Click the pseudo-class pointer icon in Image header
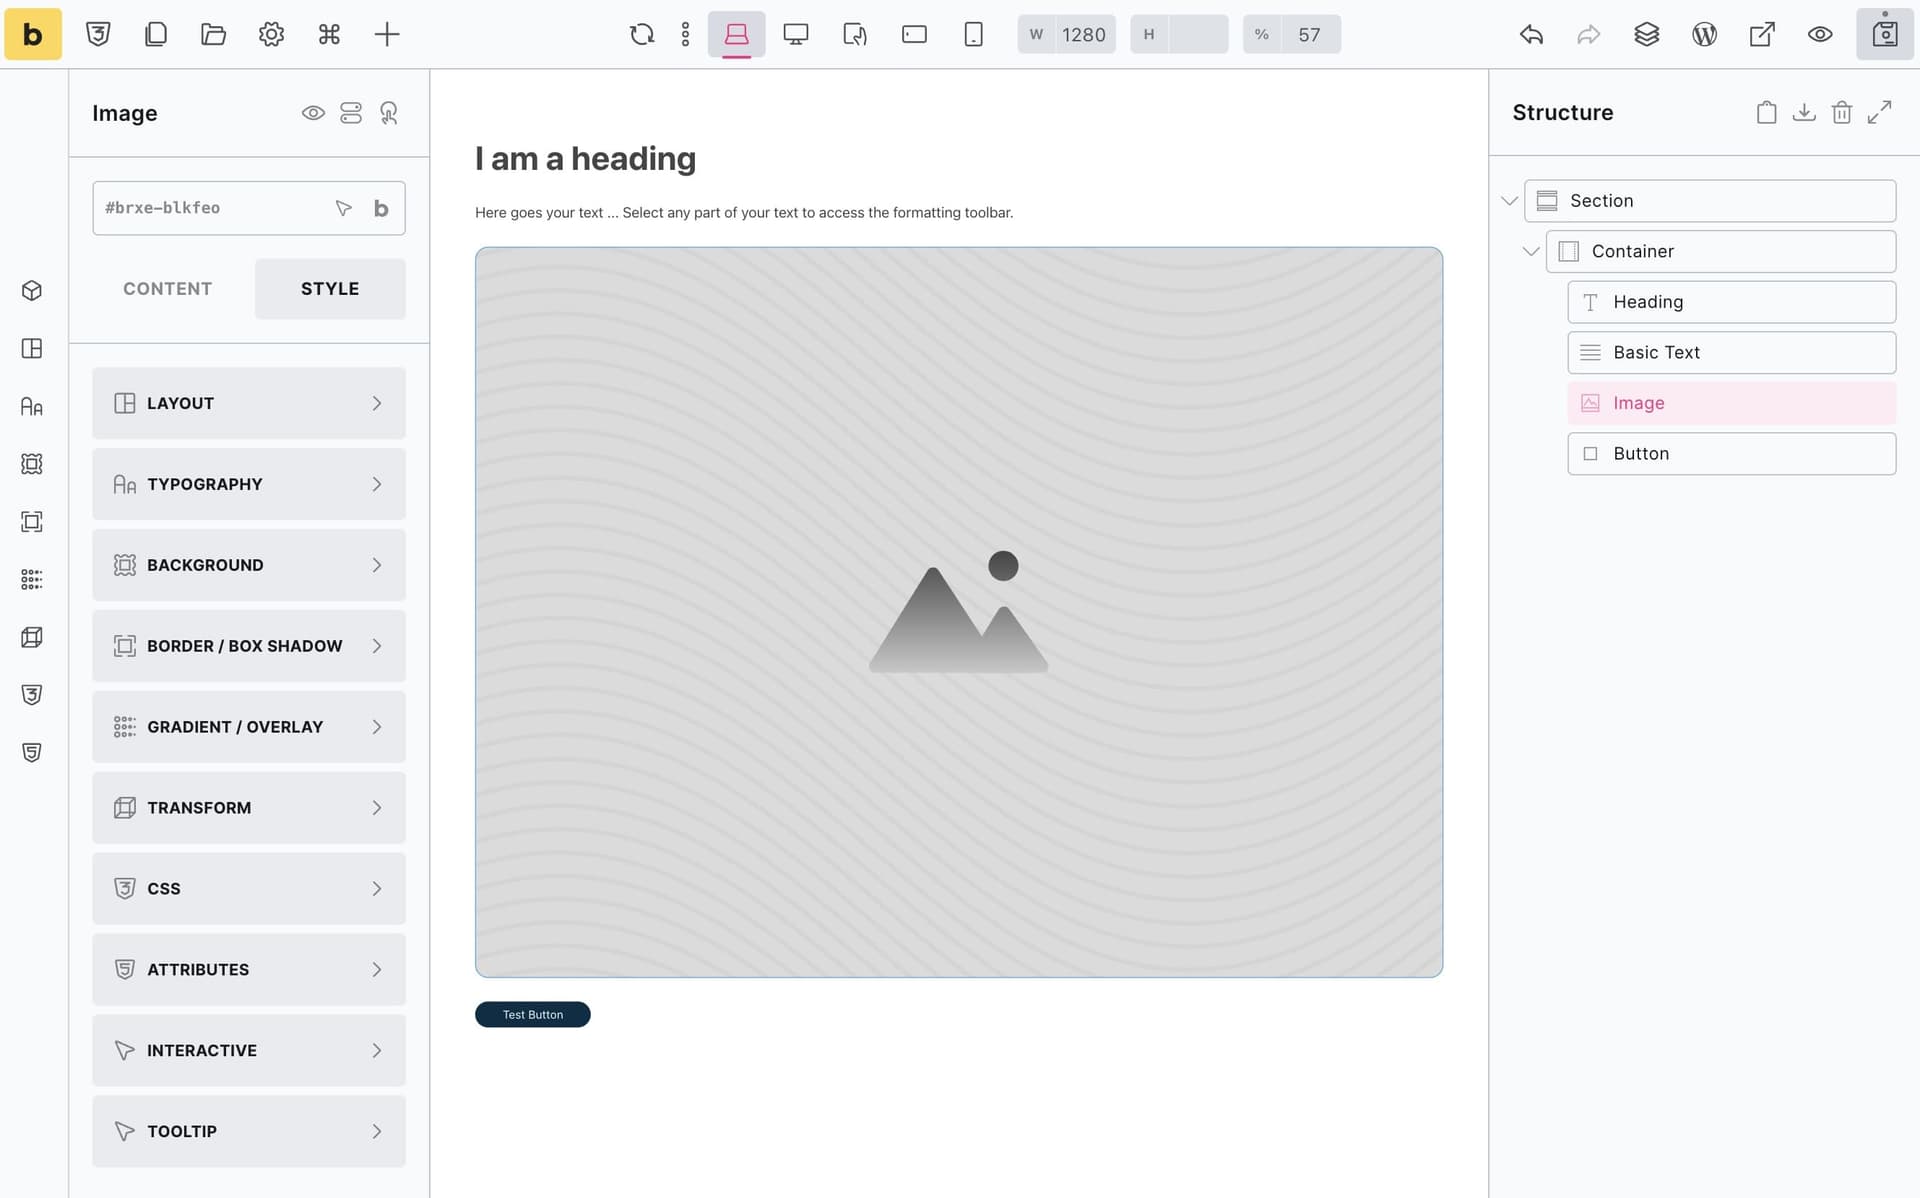 (x=389, y=113)
